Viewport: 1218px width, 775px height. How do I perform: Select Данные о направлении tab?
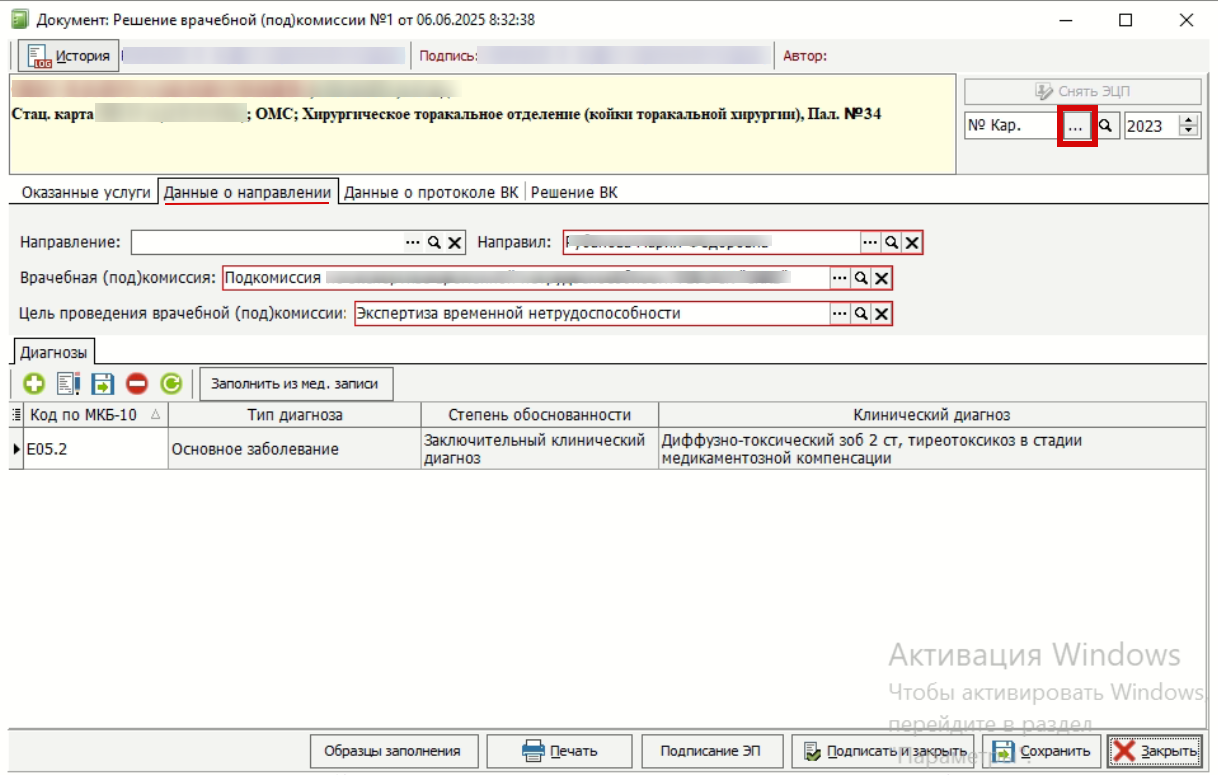[x=247, y=193]
